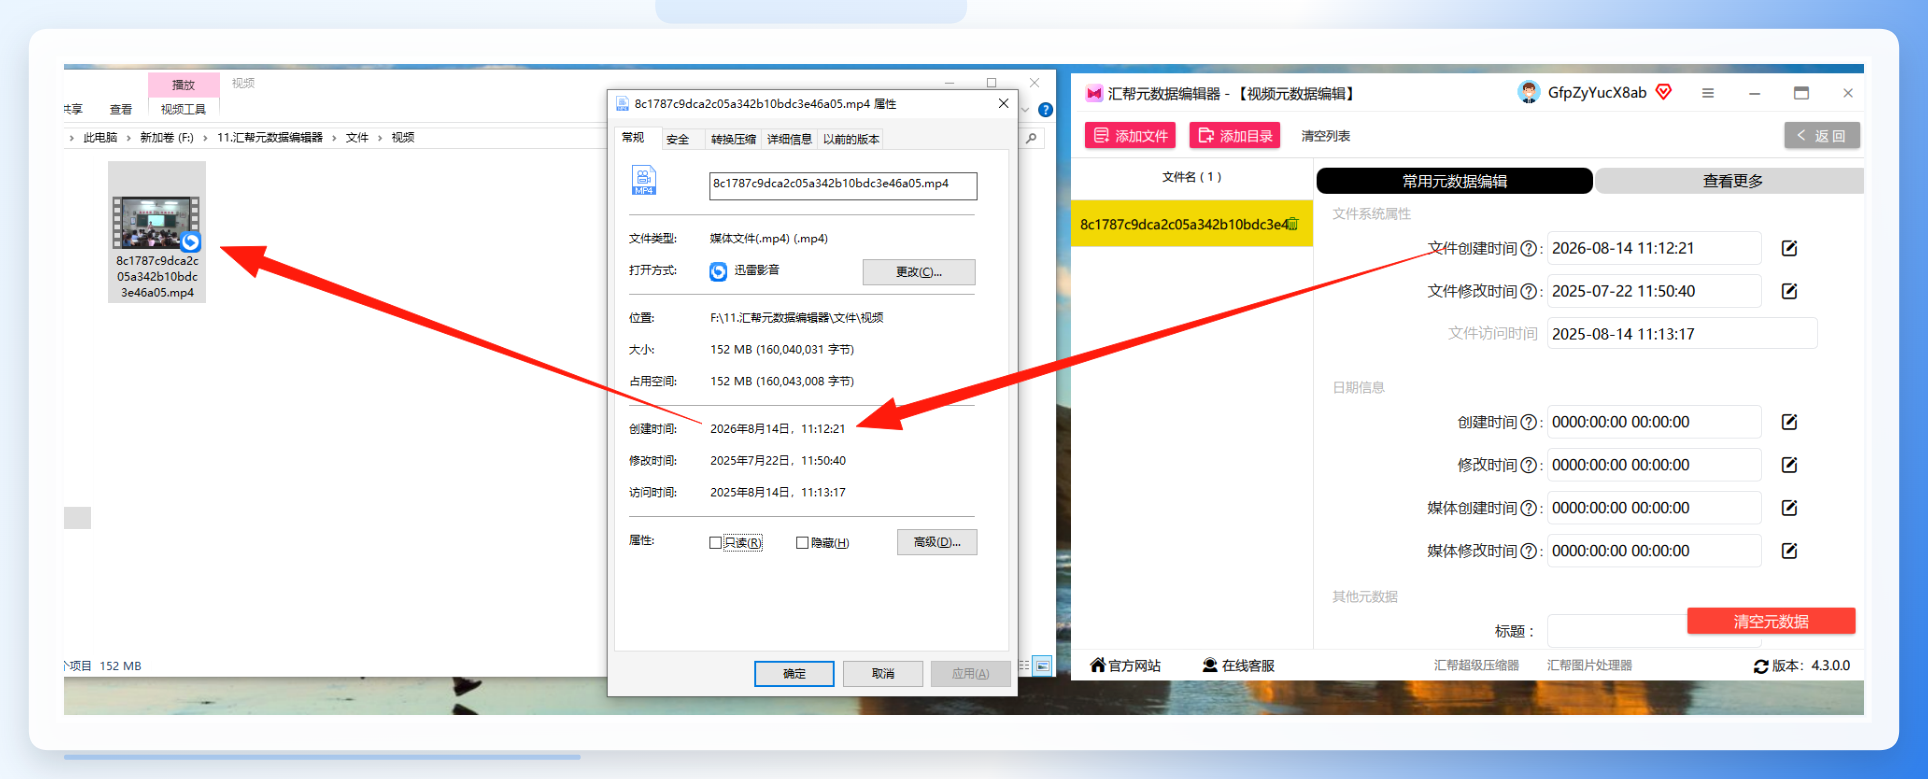This screenshot has height=779, width=1928.
Task: Switch to the 以前的版本 tab
Action: tap(851, 139)
